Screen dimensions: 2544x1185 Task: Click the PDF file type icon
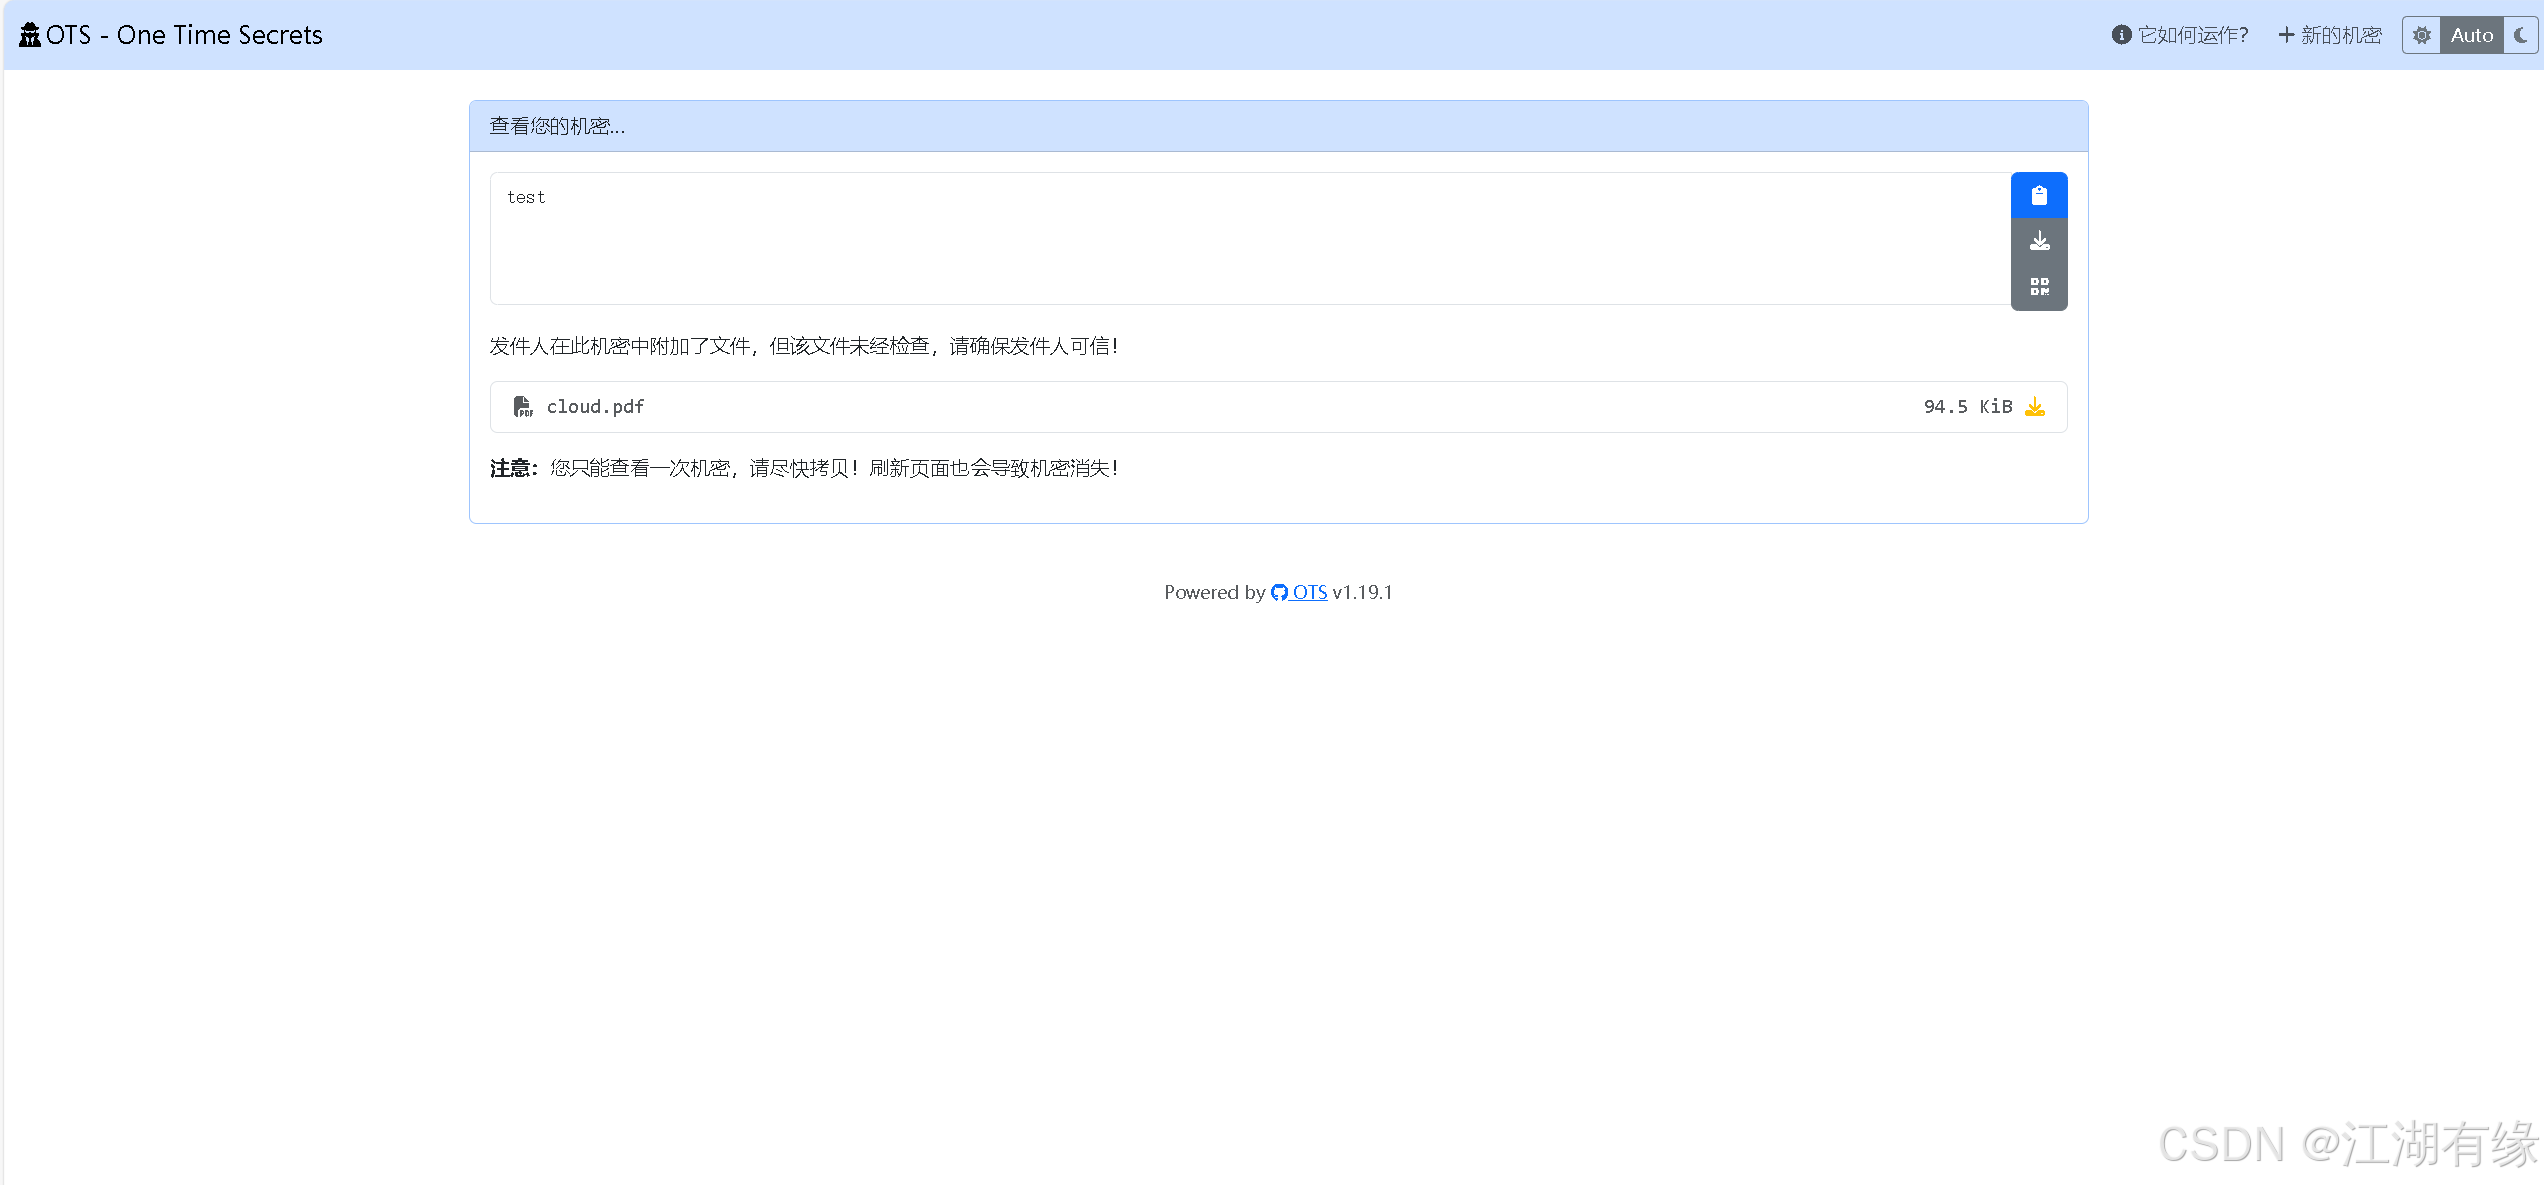click(x=523, y=407)
